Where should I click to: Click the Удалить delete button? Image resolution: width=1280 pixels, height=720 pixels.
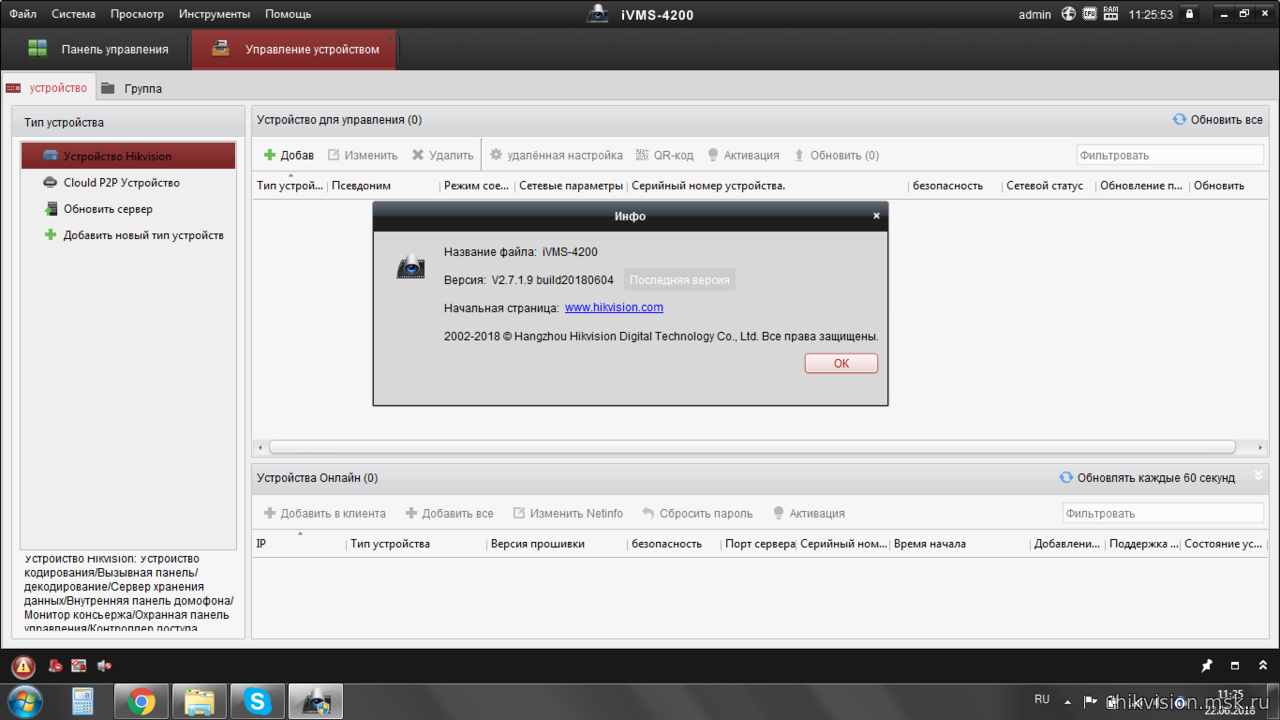(443, 155)
